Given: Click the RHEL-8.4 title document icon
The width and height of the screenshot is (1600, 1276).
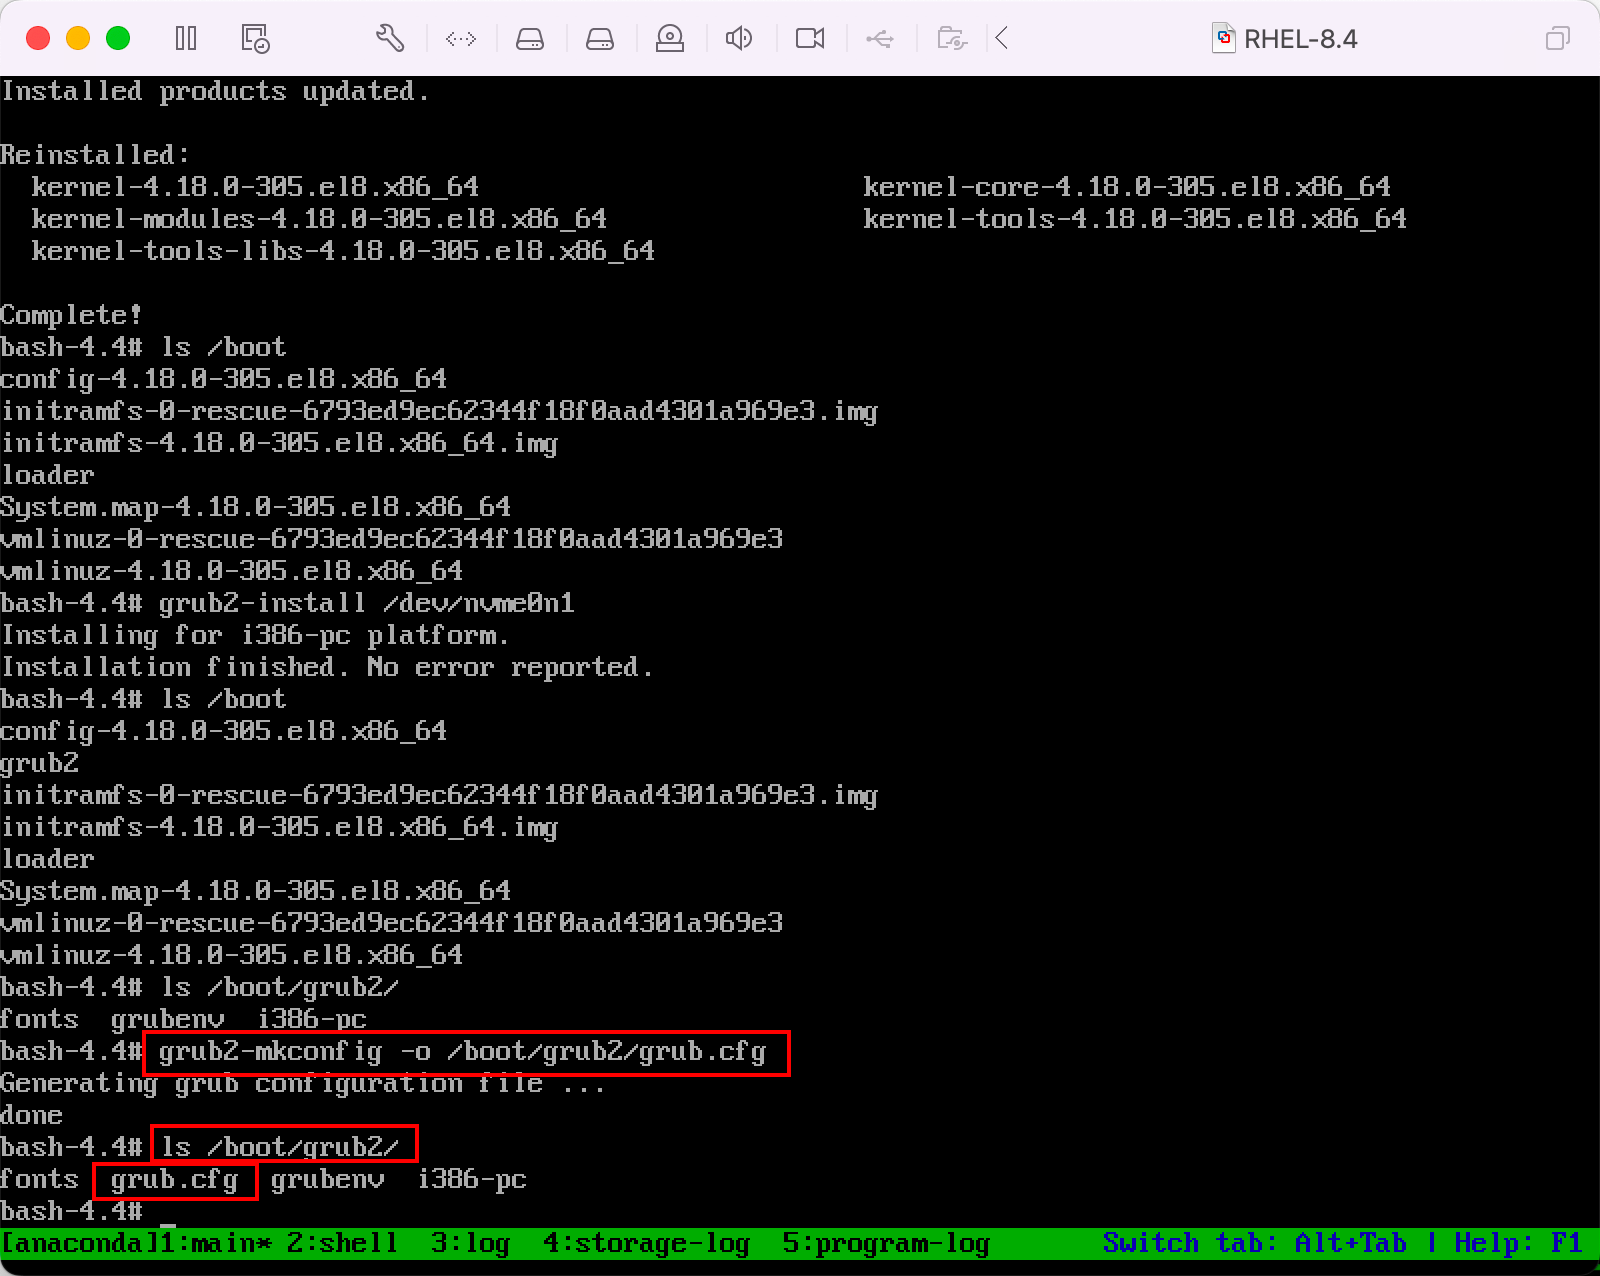Looking at the screenshot, I should pos(1223,39).
